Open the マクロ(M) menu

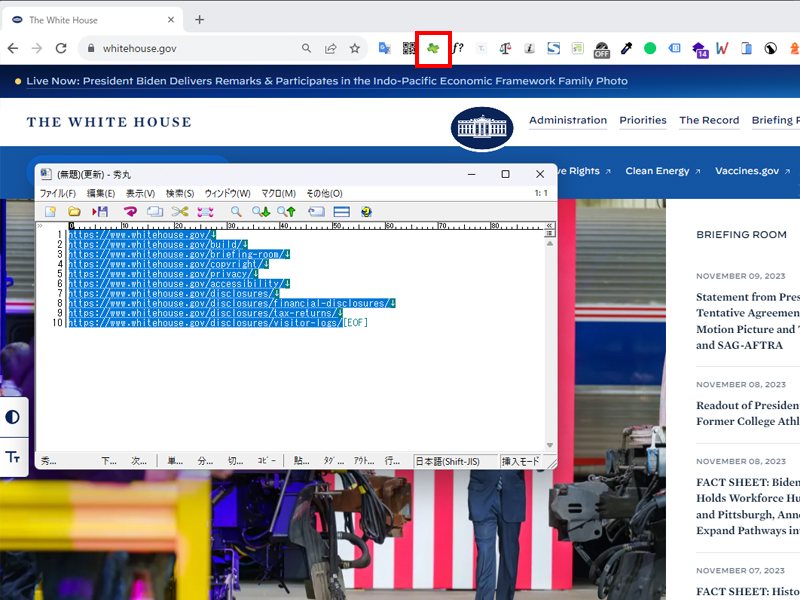pos(279,193)
